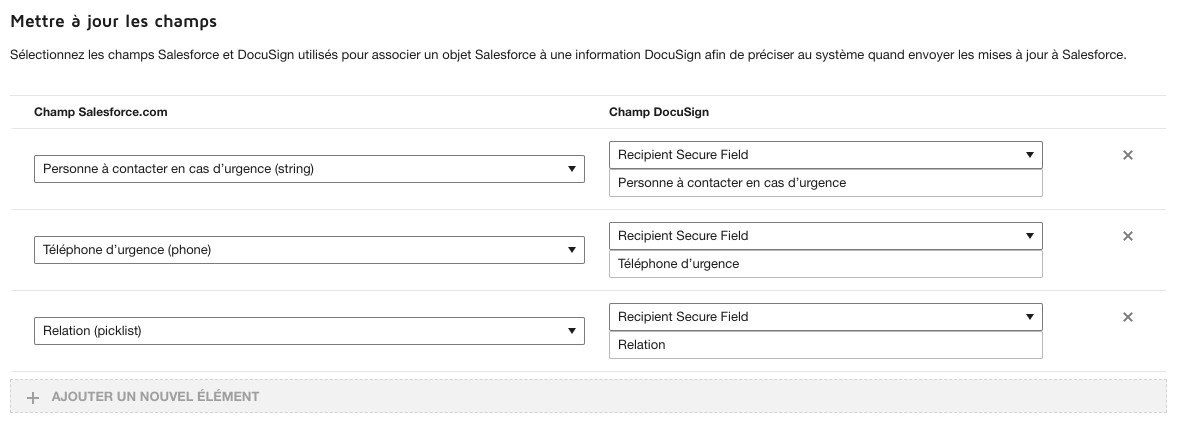Open the Relation (picklist) dropdown
This screenshot has width=1187, height=438.
tap(309, 331)
